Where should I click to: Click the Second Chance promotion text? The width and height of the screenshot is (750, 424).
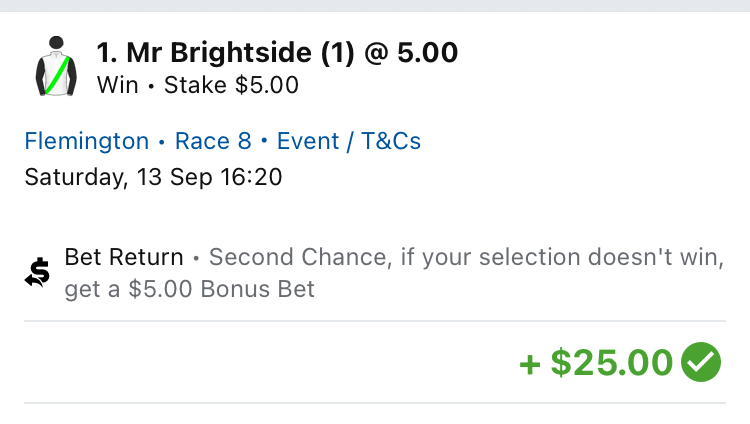click(x=299, y=257)
